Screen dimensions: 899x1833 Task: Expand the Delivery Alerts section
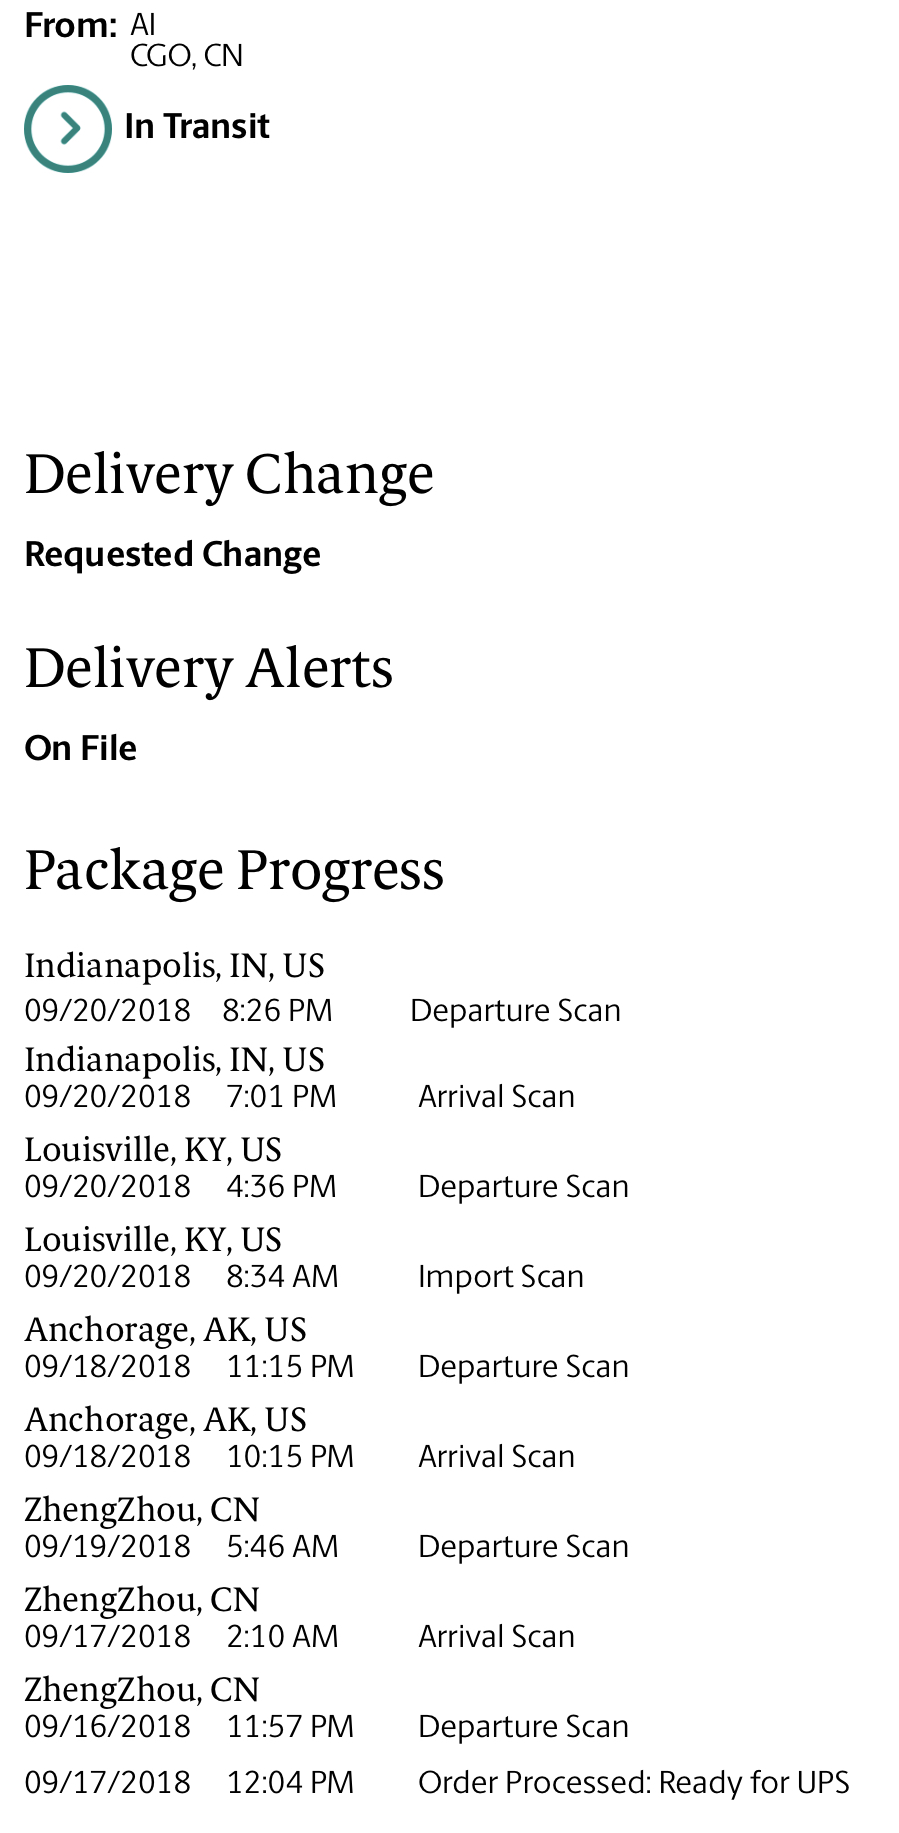click(x=209, y=668)
